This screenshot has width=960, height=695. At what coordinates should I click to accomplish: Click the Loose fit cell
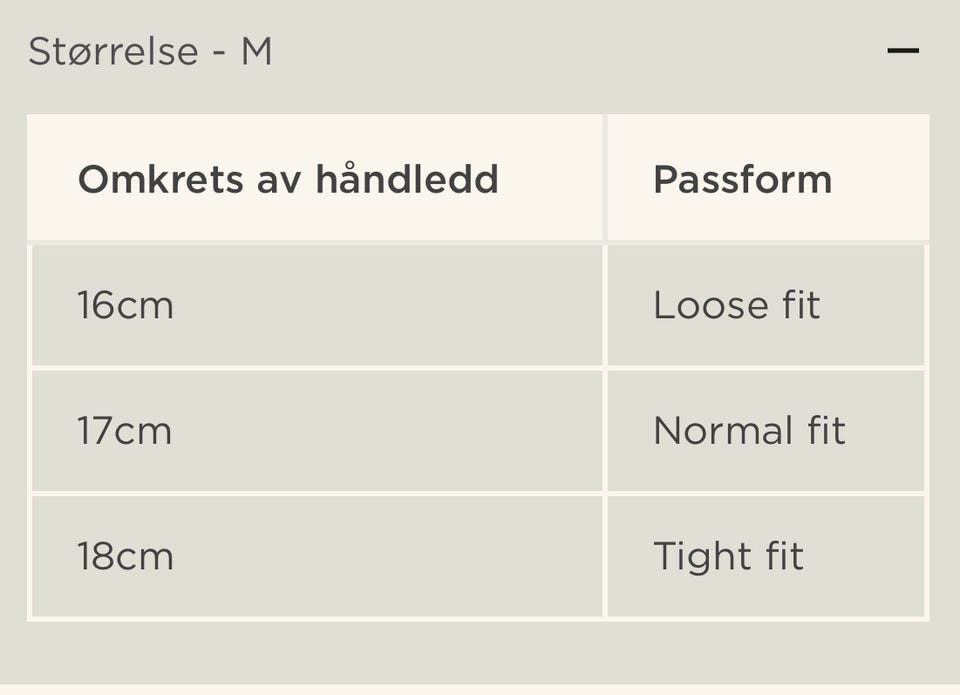point(736,305)
